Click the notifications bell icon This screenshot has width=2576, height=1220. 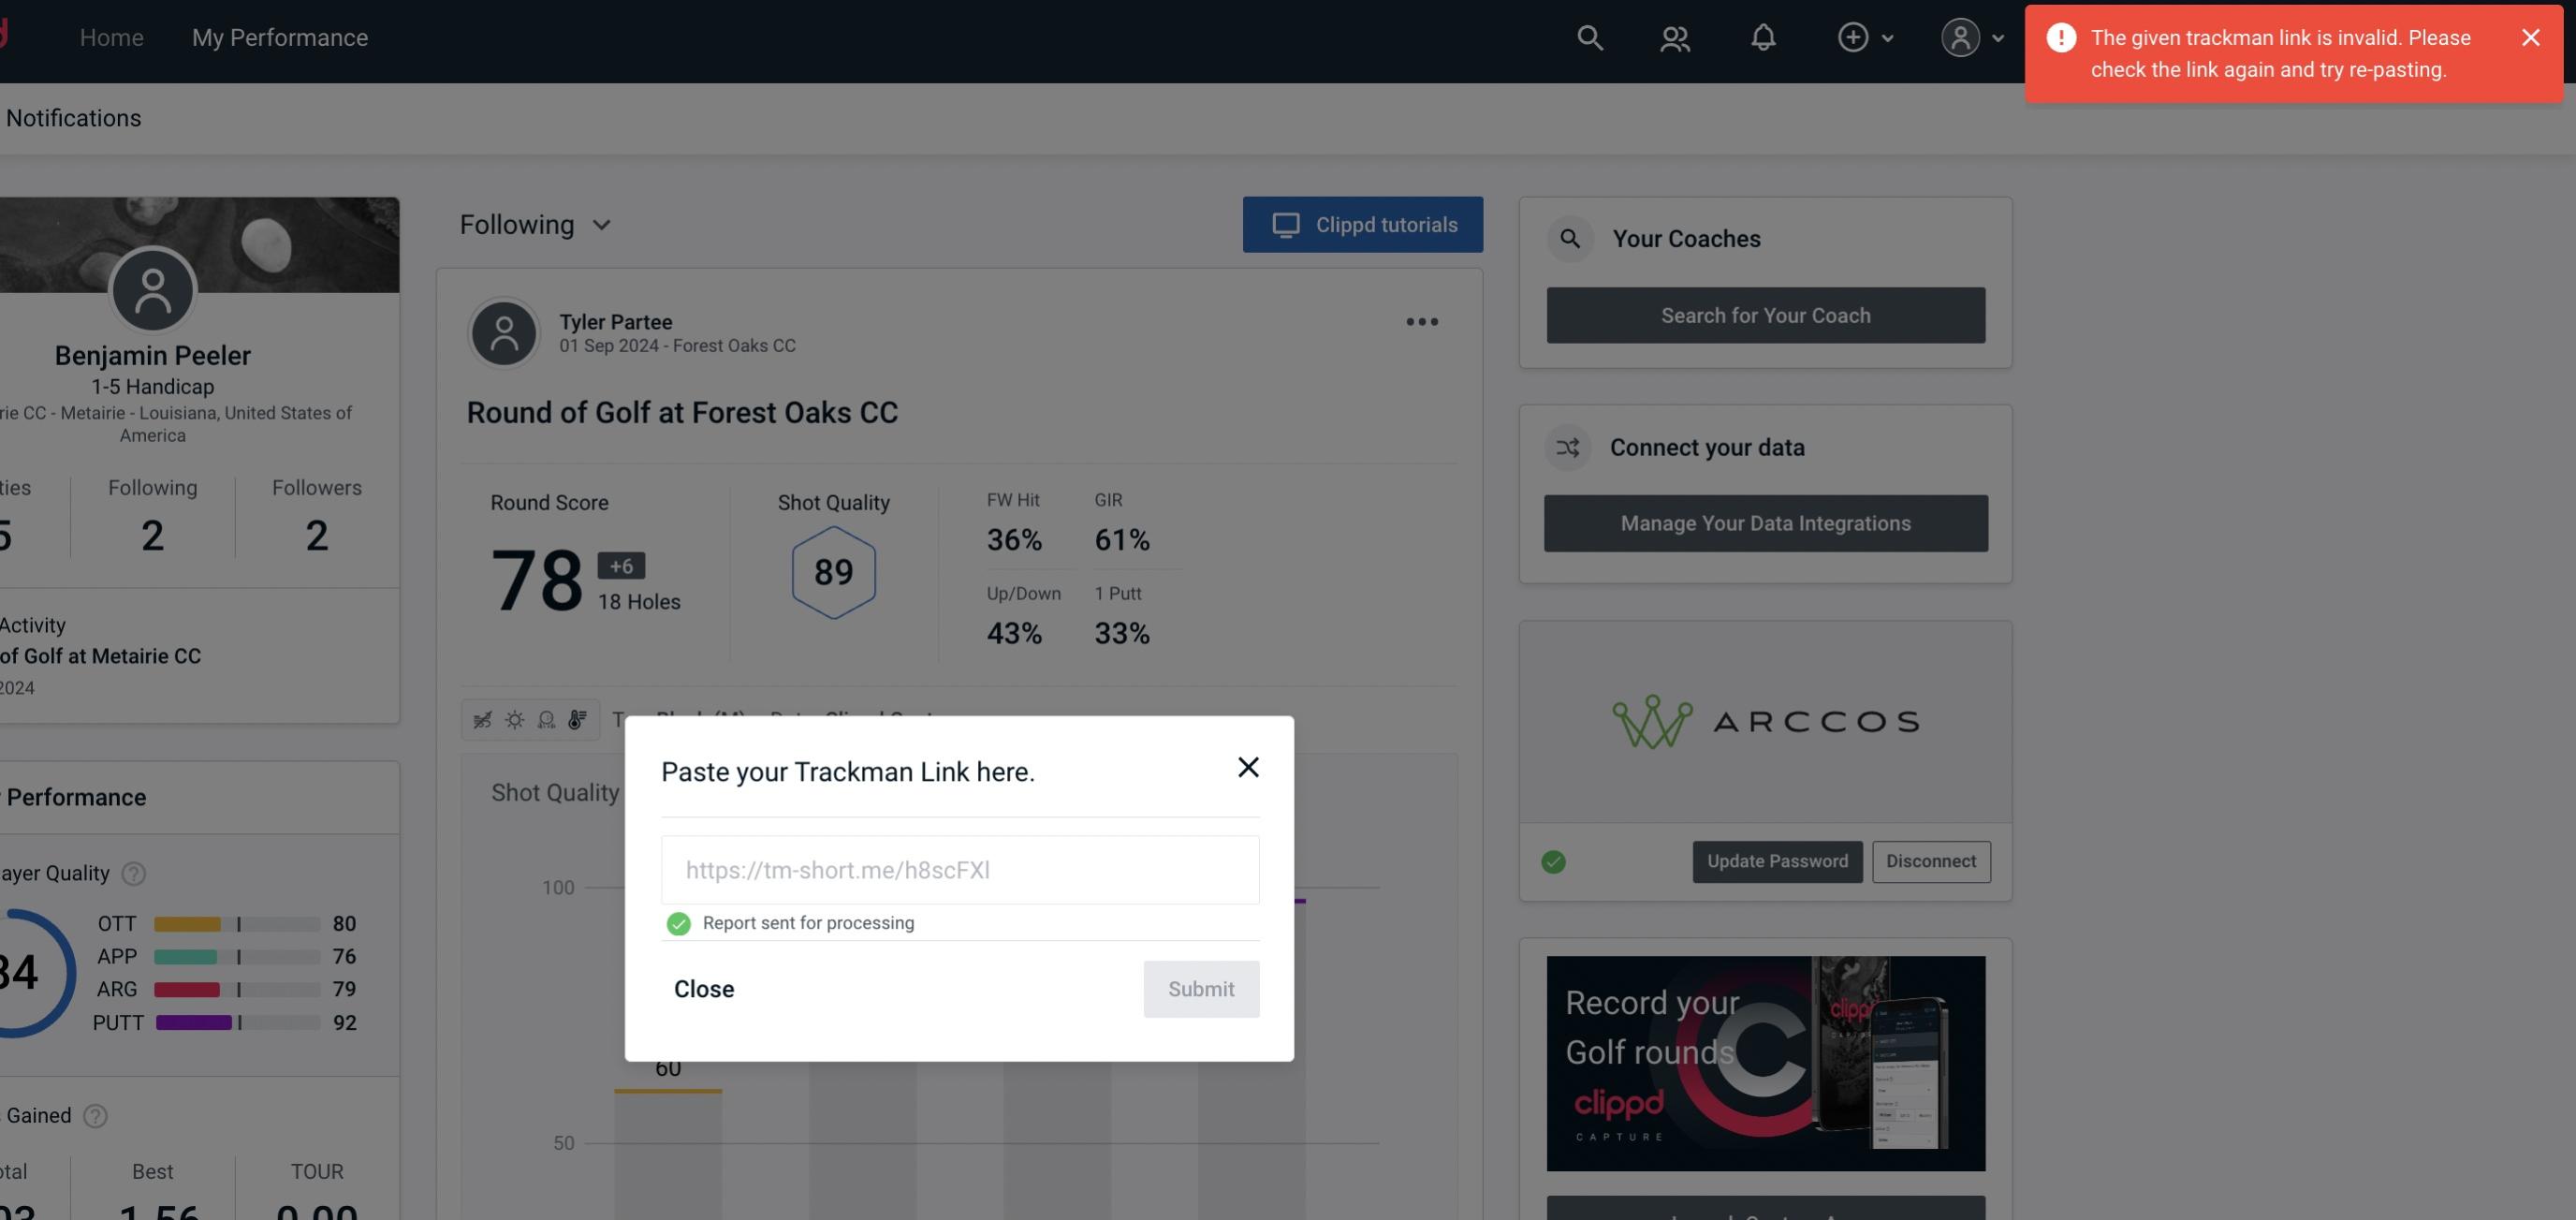point(1764,37)
